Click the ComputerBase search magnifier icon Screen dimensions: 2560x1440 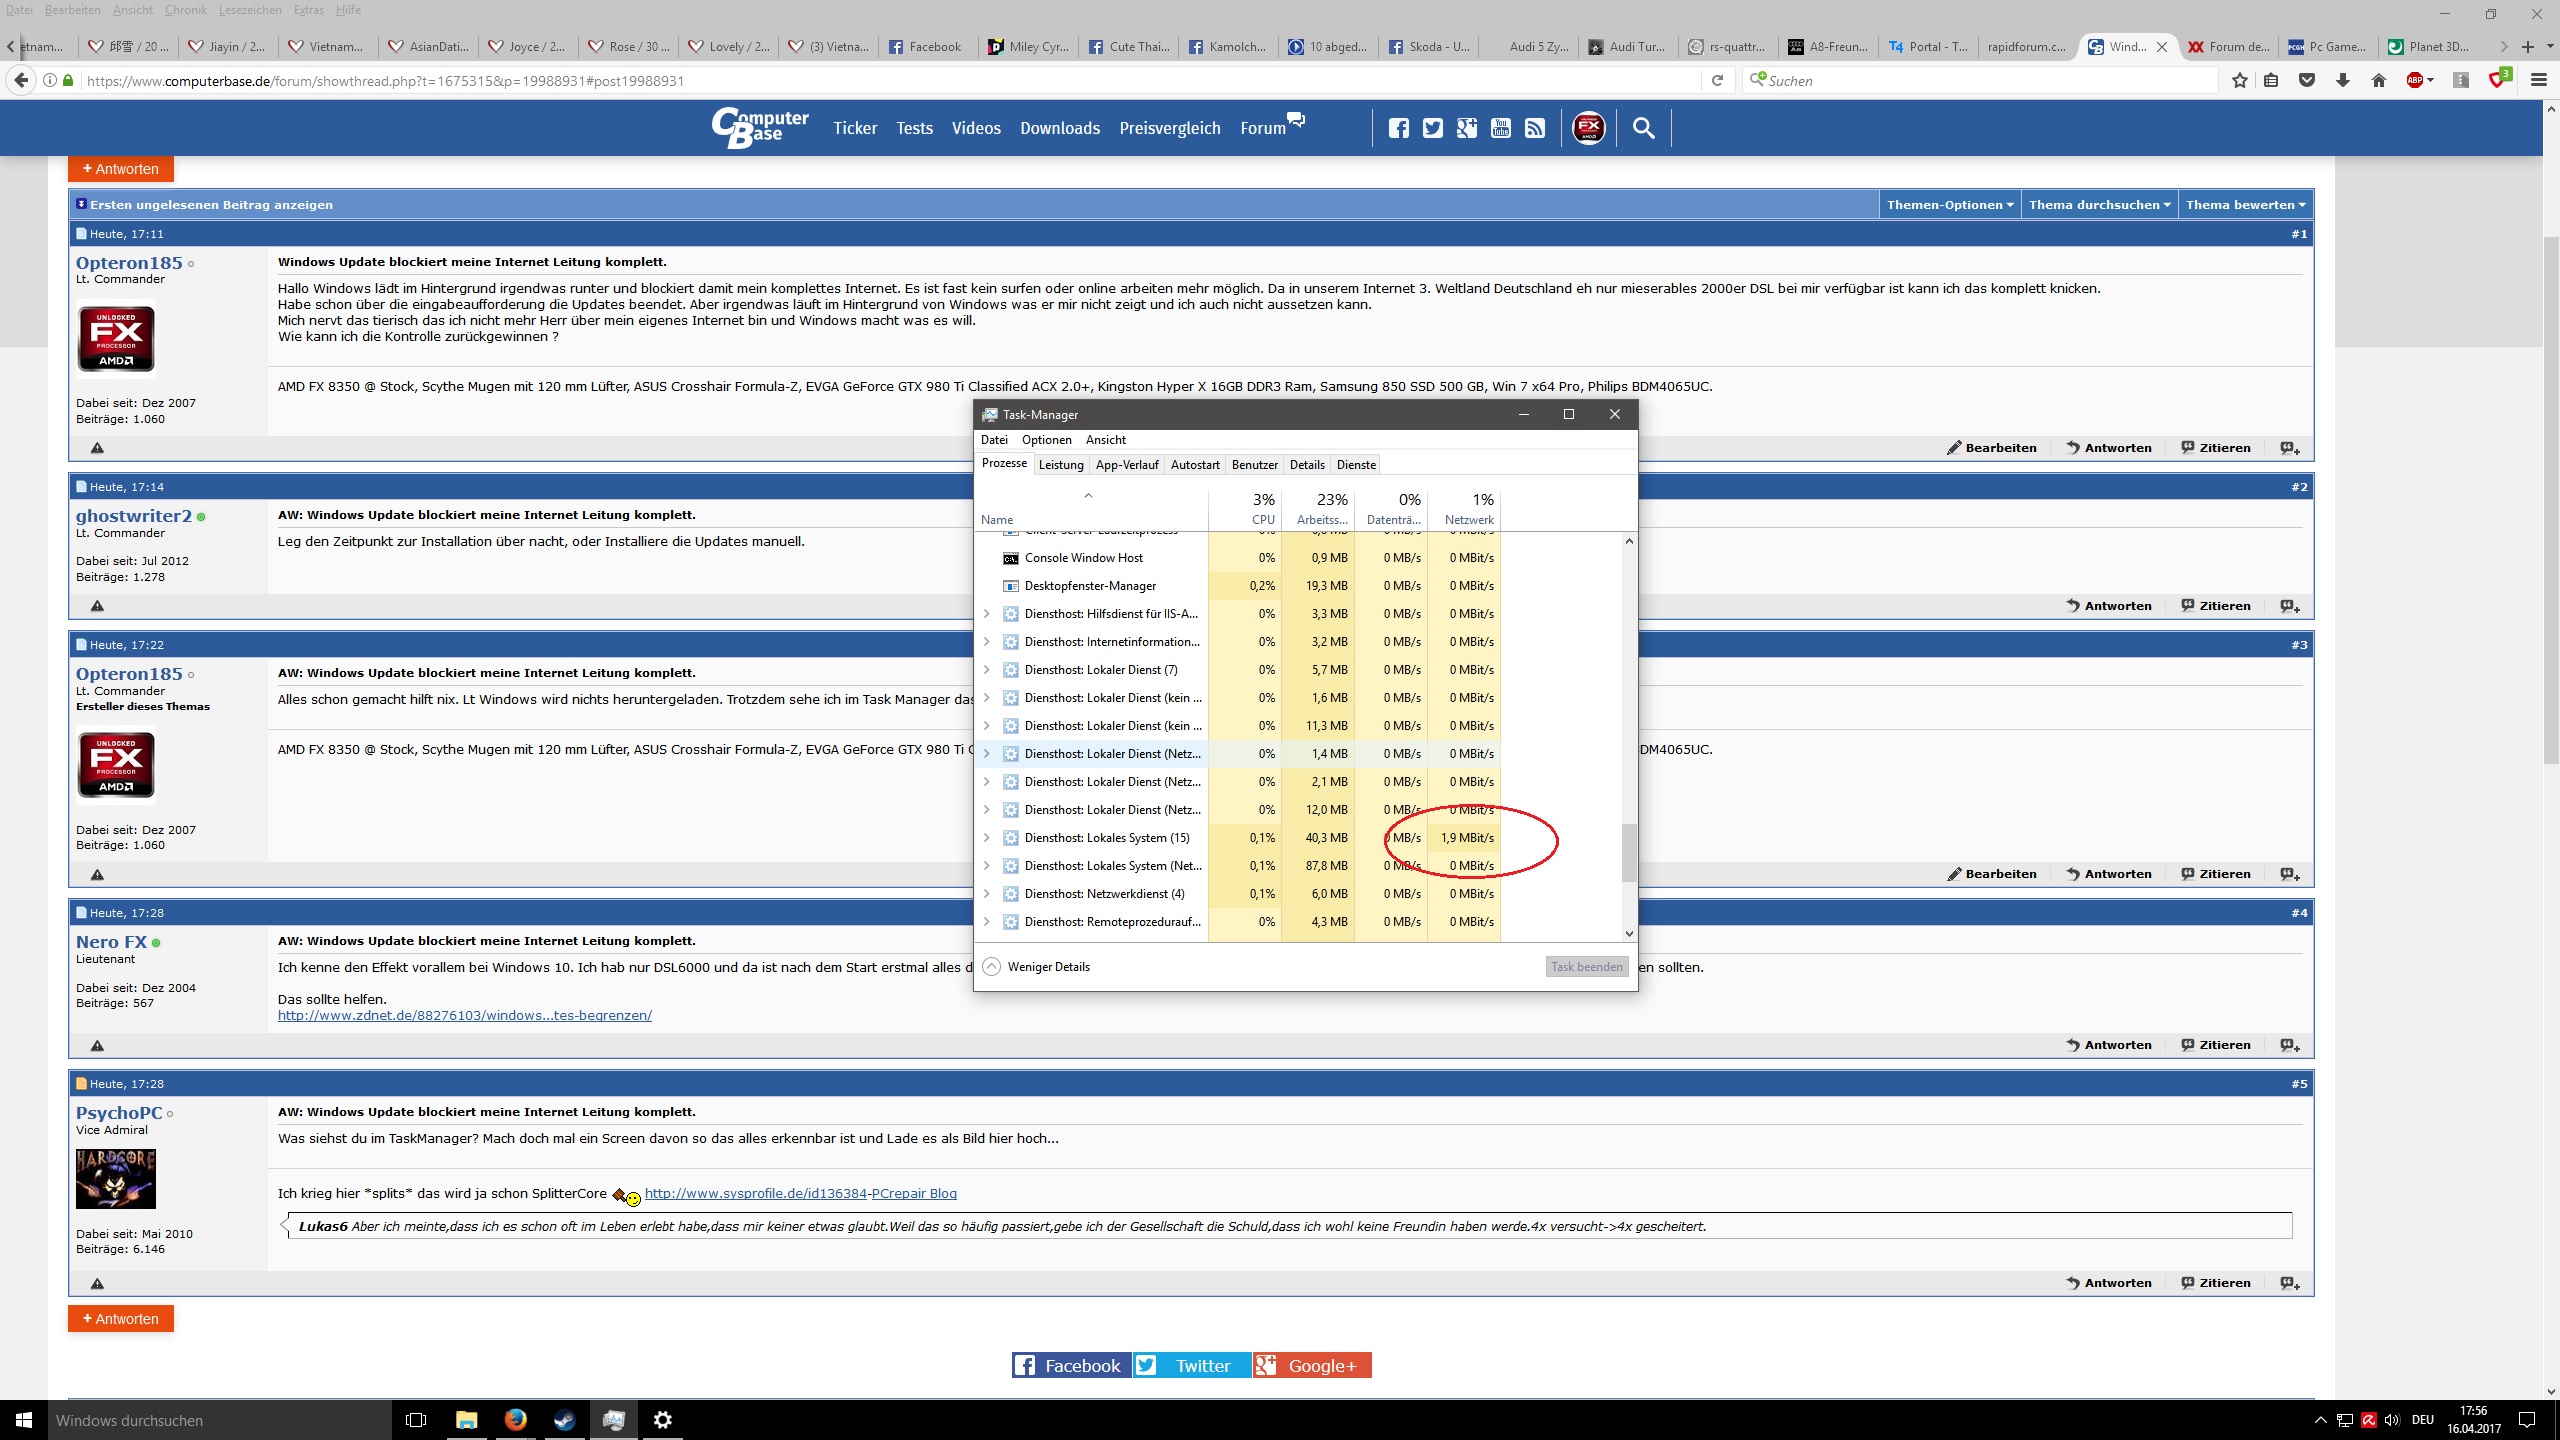(1643, 128)
